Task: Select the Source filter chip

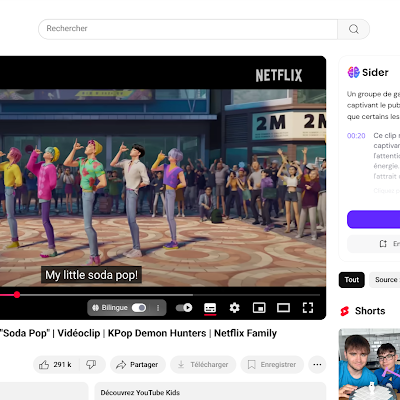Action: point(386,280)
